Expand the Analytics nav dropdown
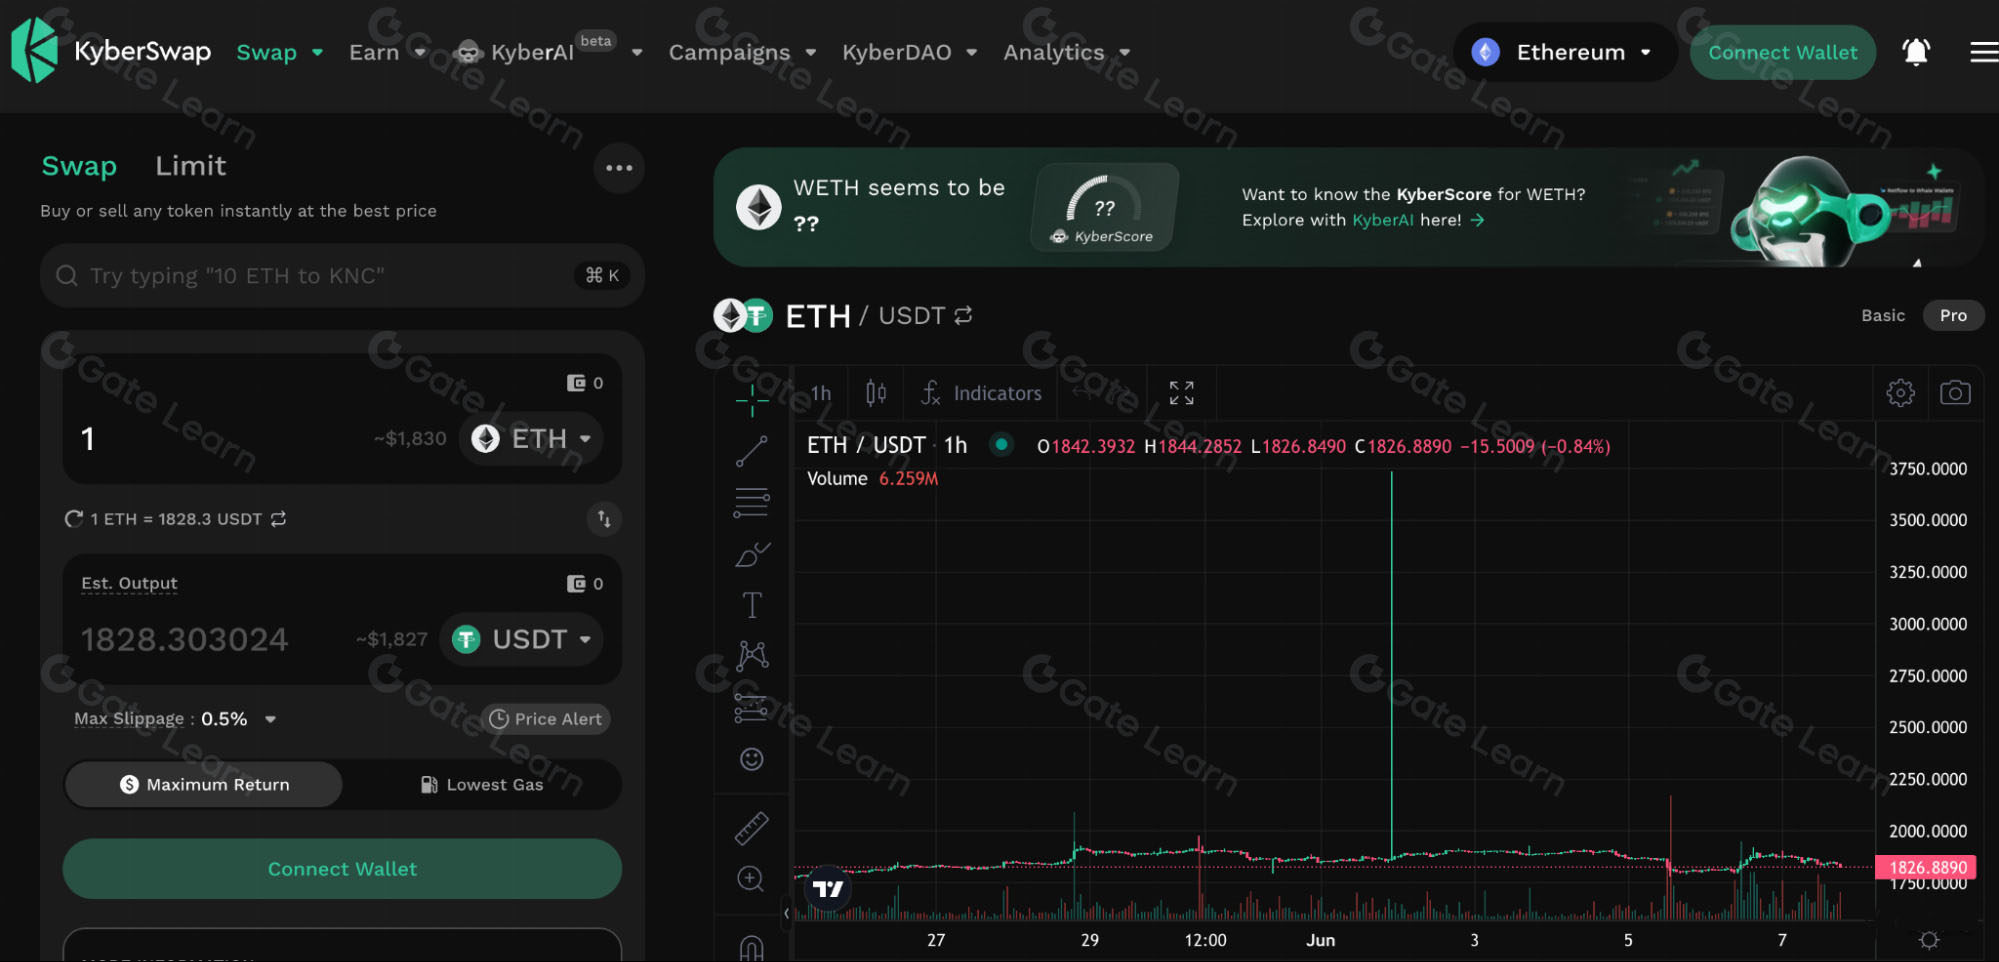1999x962 pixels. (1125, 53)
